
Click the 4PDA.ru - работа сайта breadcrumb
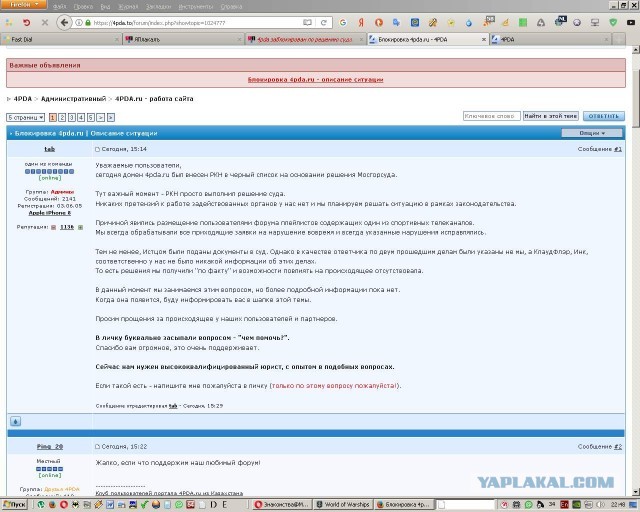point(154,99)
